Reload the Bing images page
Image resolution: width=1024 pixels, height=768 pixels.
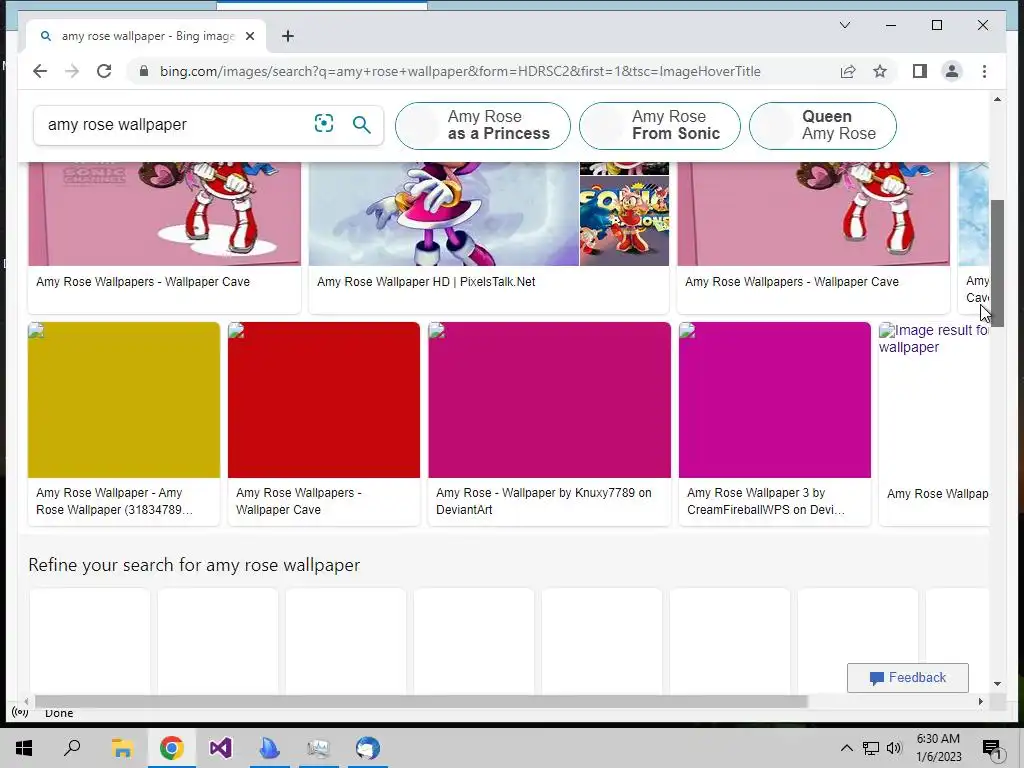104,71
